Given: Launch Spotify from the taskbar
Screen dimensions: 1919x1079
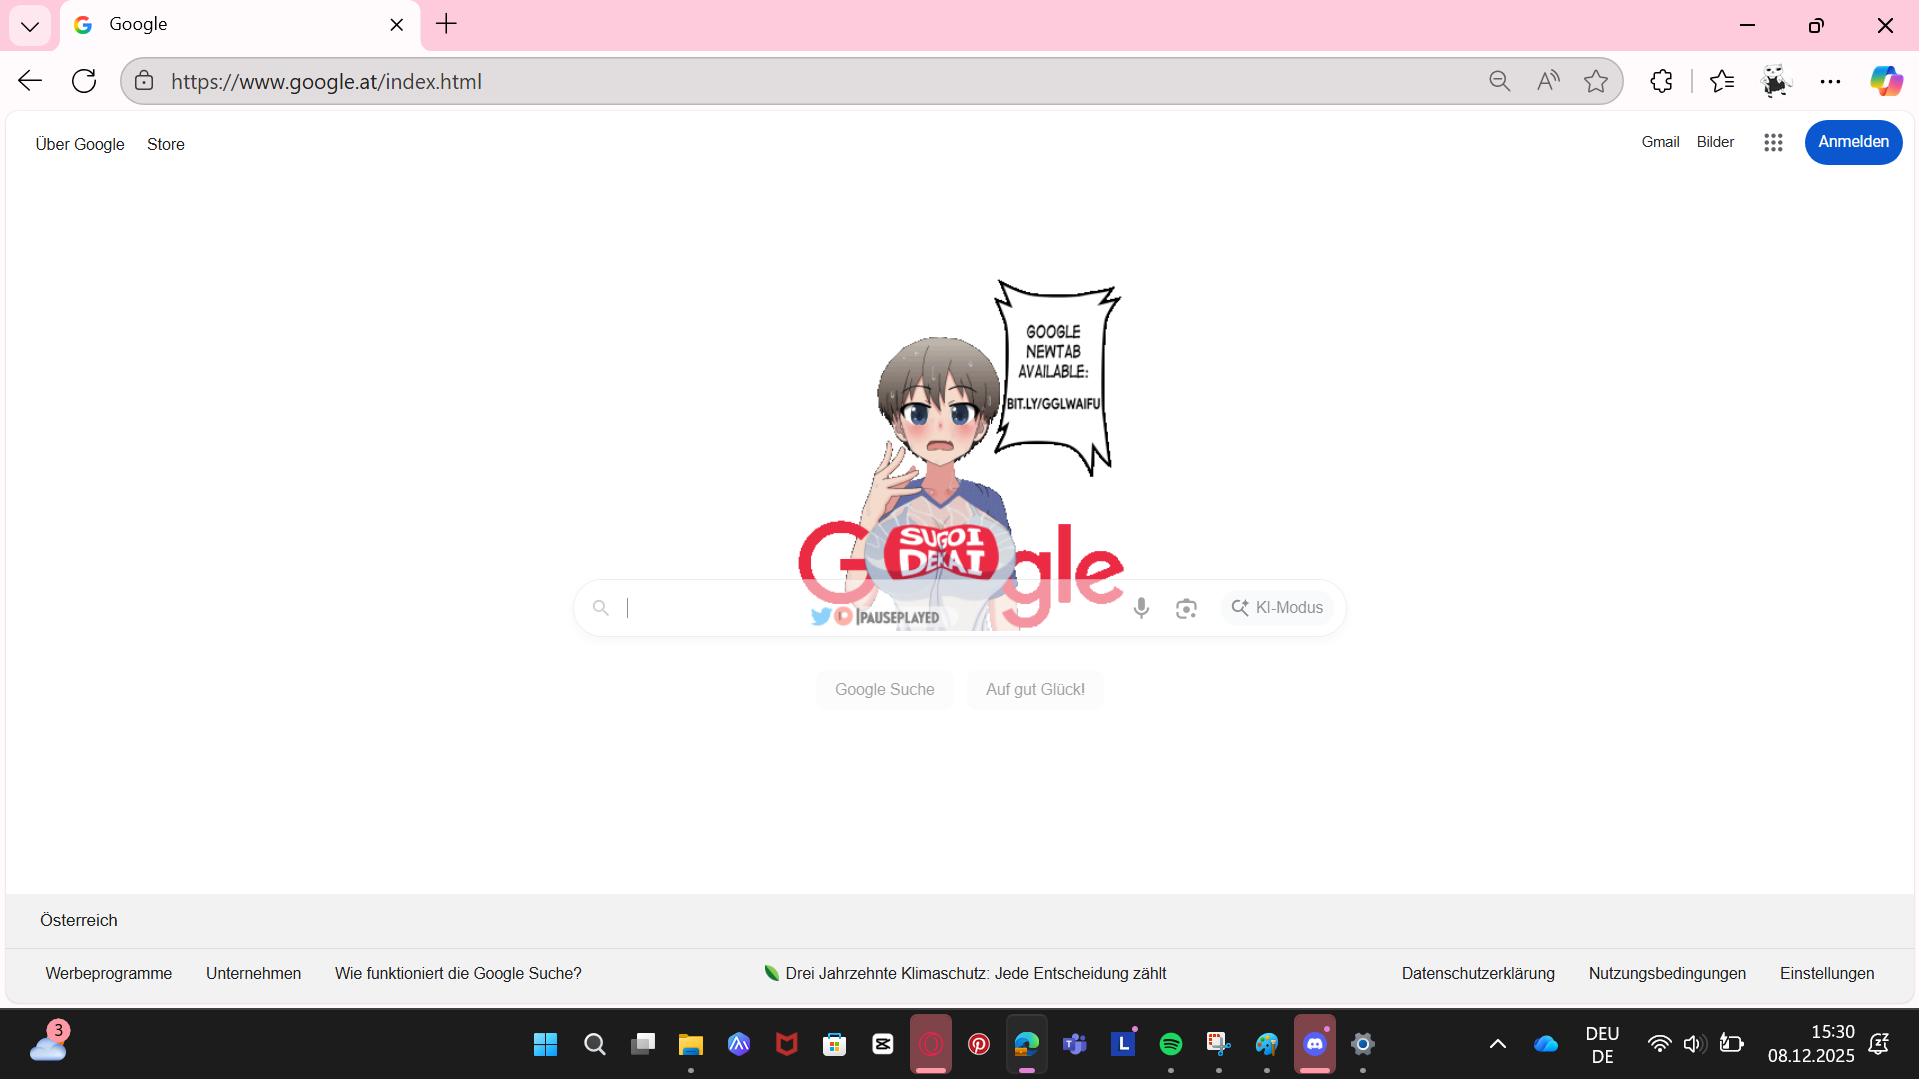Looking at the screenshot, I should (x=1170, y=1044).
